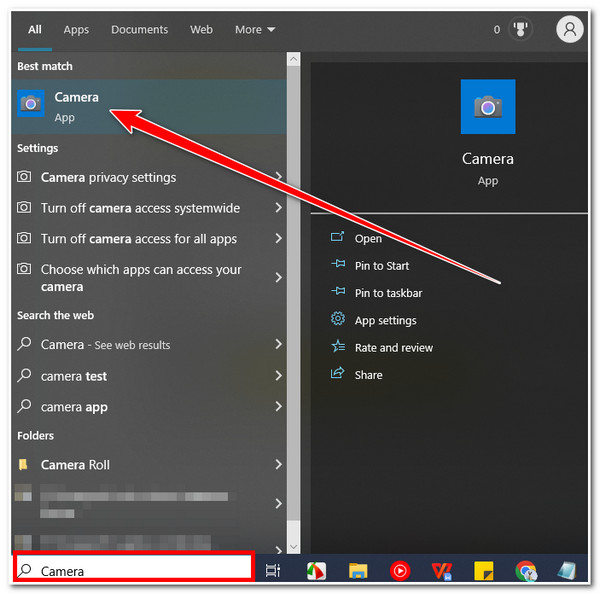The image size is (600, 594).
Task: Open the red V app on taskbar
Action: (442, 571)
